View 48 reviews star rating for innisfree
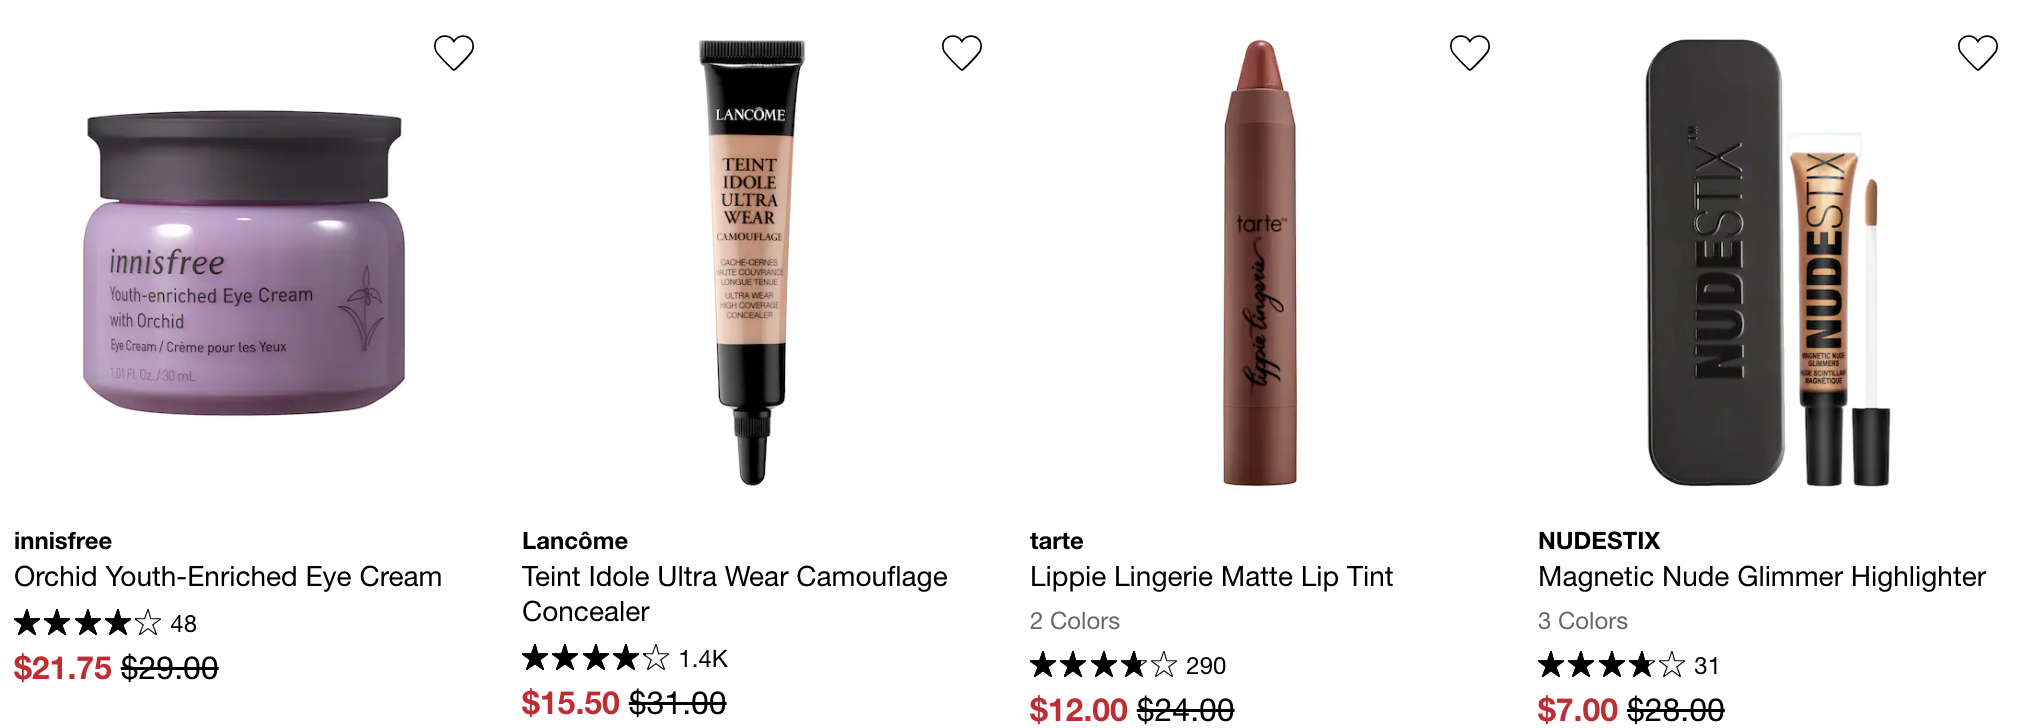Screen dimensions: 2022x728 click(x=105, y=623)
